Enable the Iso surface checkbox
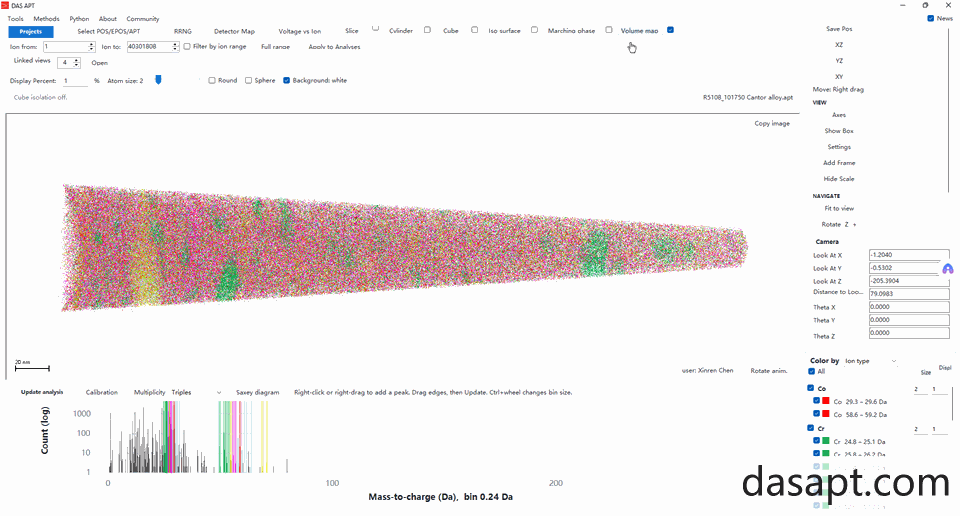 (x=534, y=29)
